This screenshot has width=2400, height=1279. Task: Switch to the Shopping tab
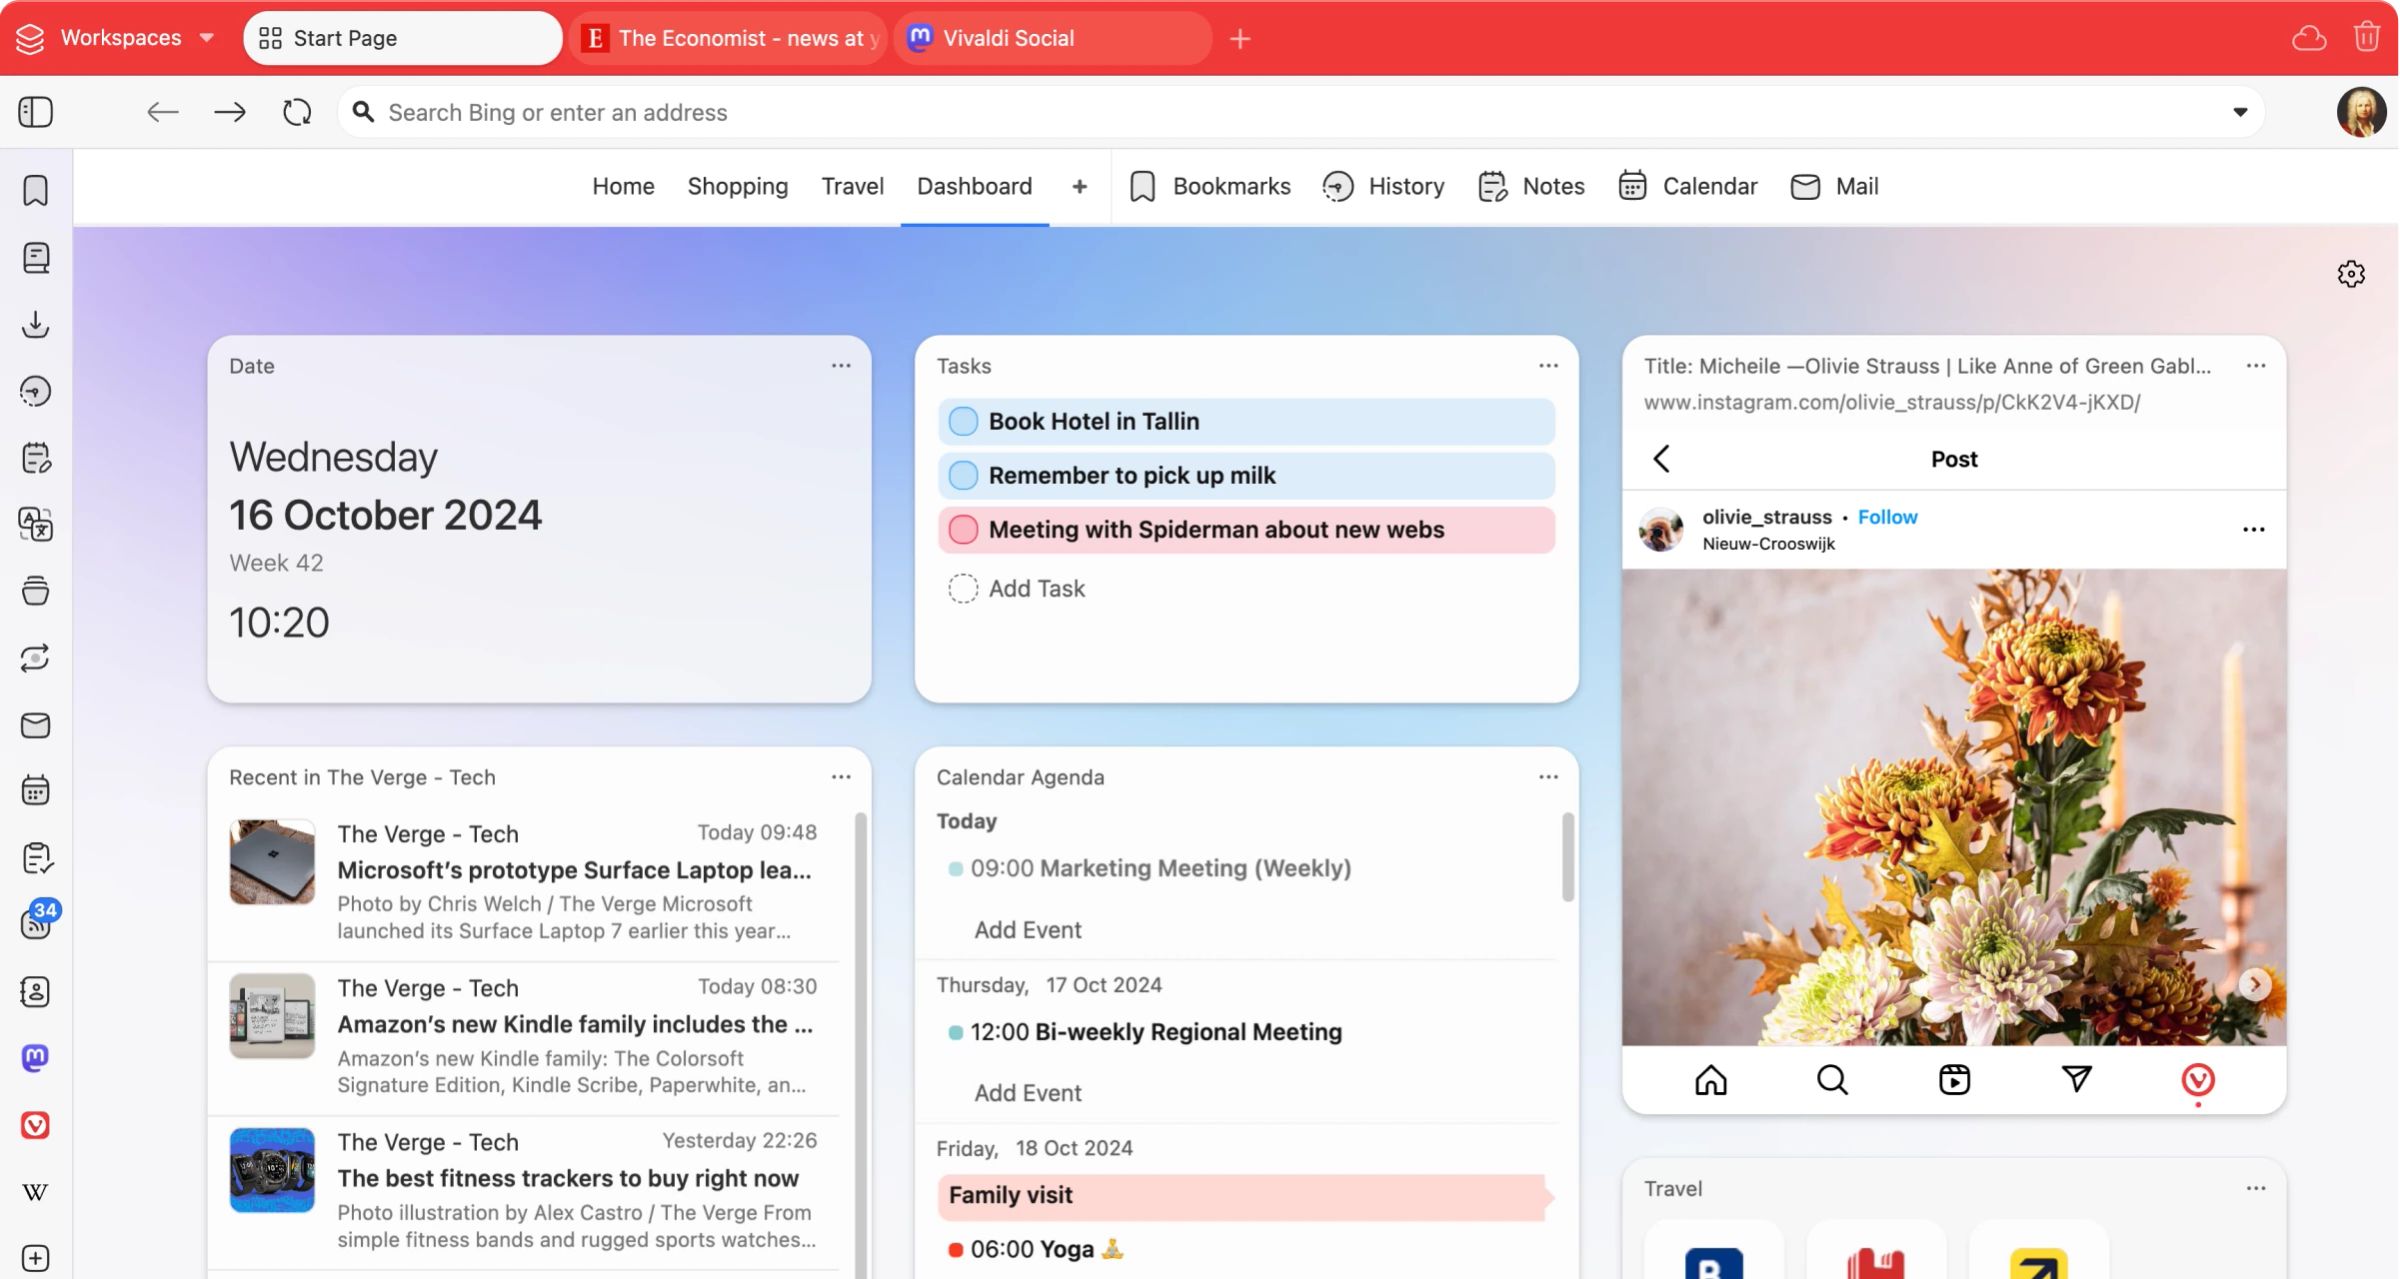click(737, 186)
